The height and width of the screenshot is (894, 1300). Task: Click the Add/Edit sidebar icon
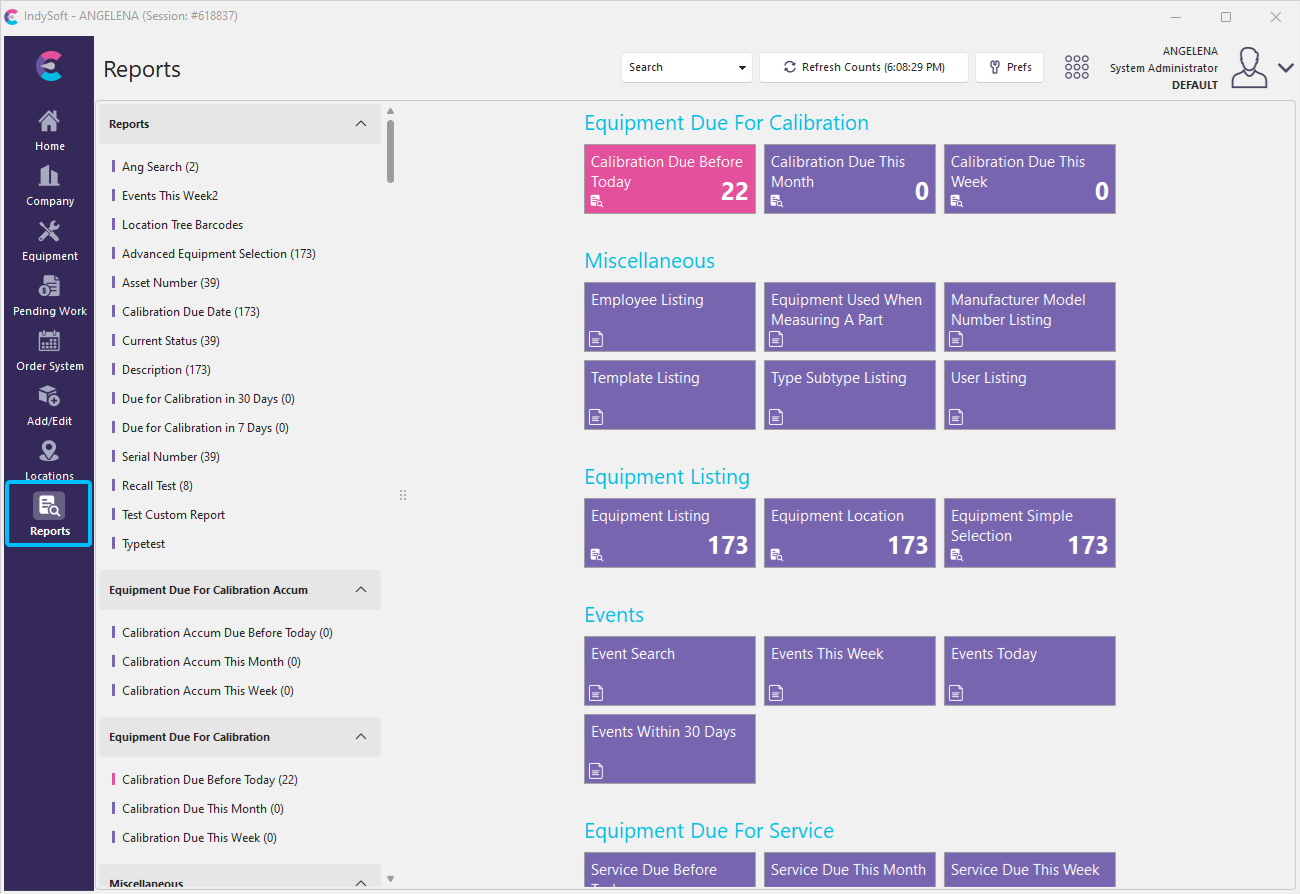click(49, 406)
